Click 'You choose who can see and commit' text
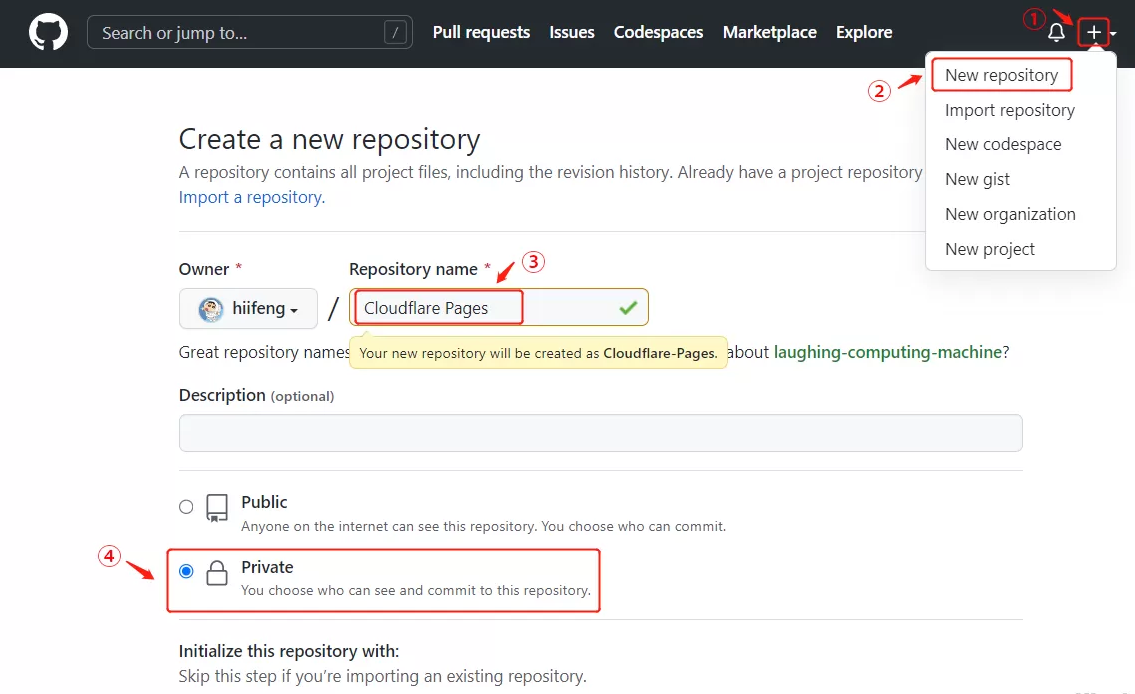Screen dimensions: 1135x694 click(x=416, y=591)
